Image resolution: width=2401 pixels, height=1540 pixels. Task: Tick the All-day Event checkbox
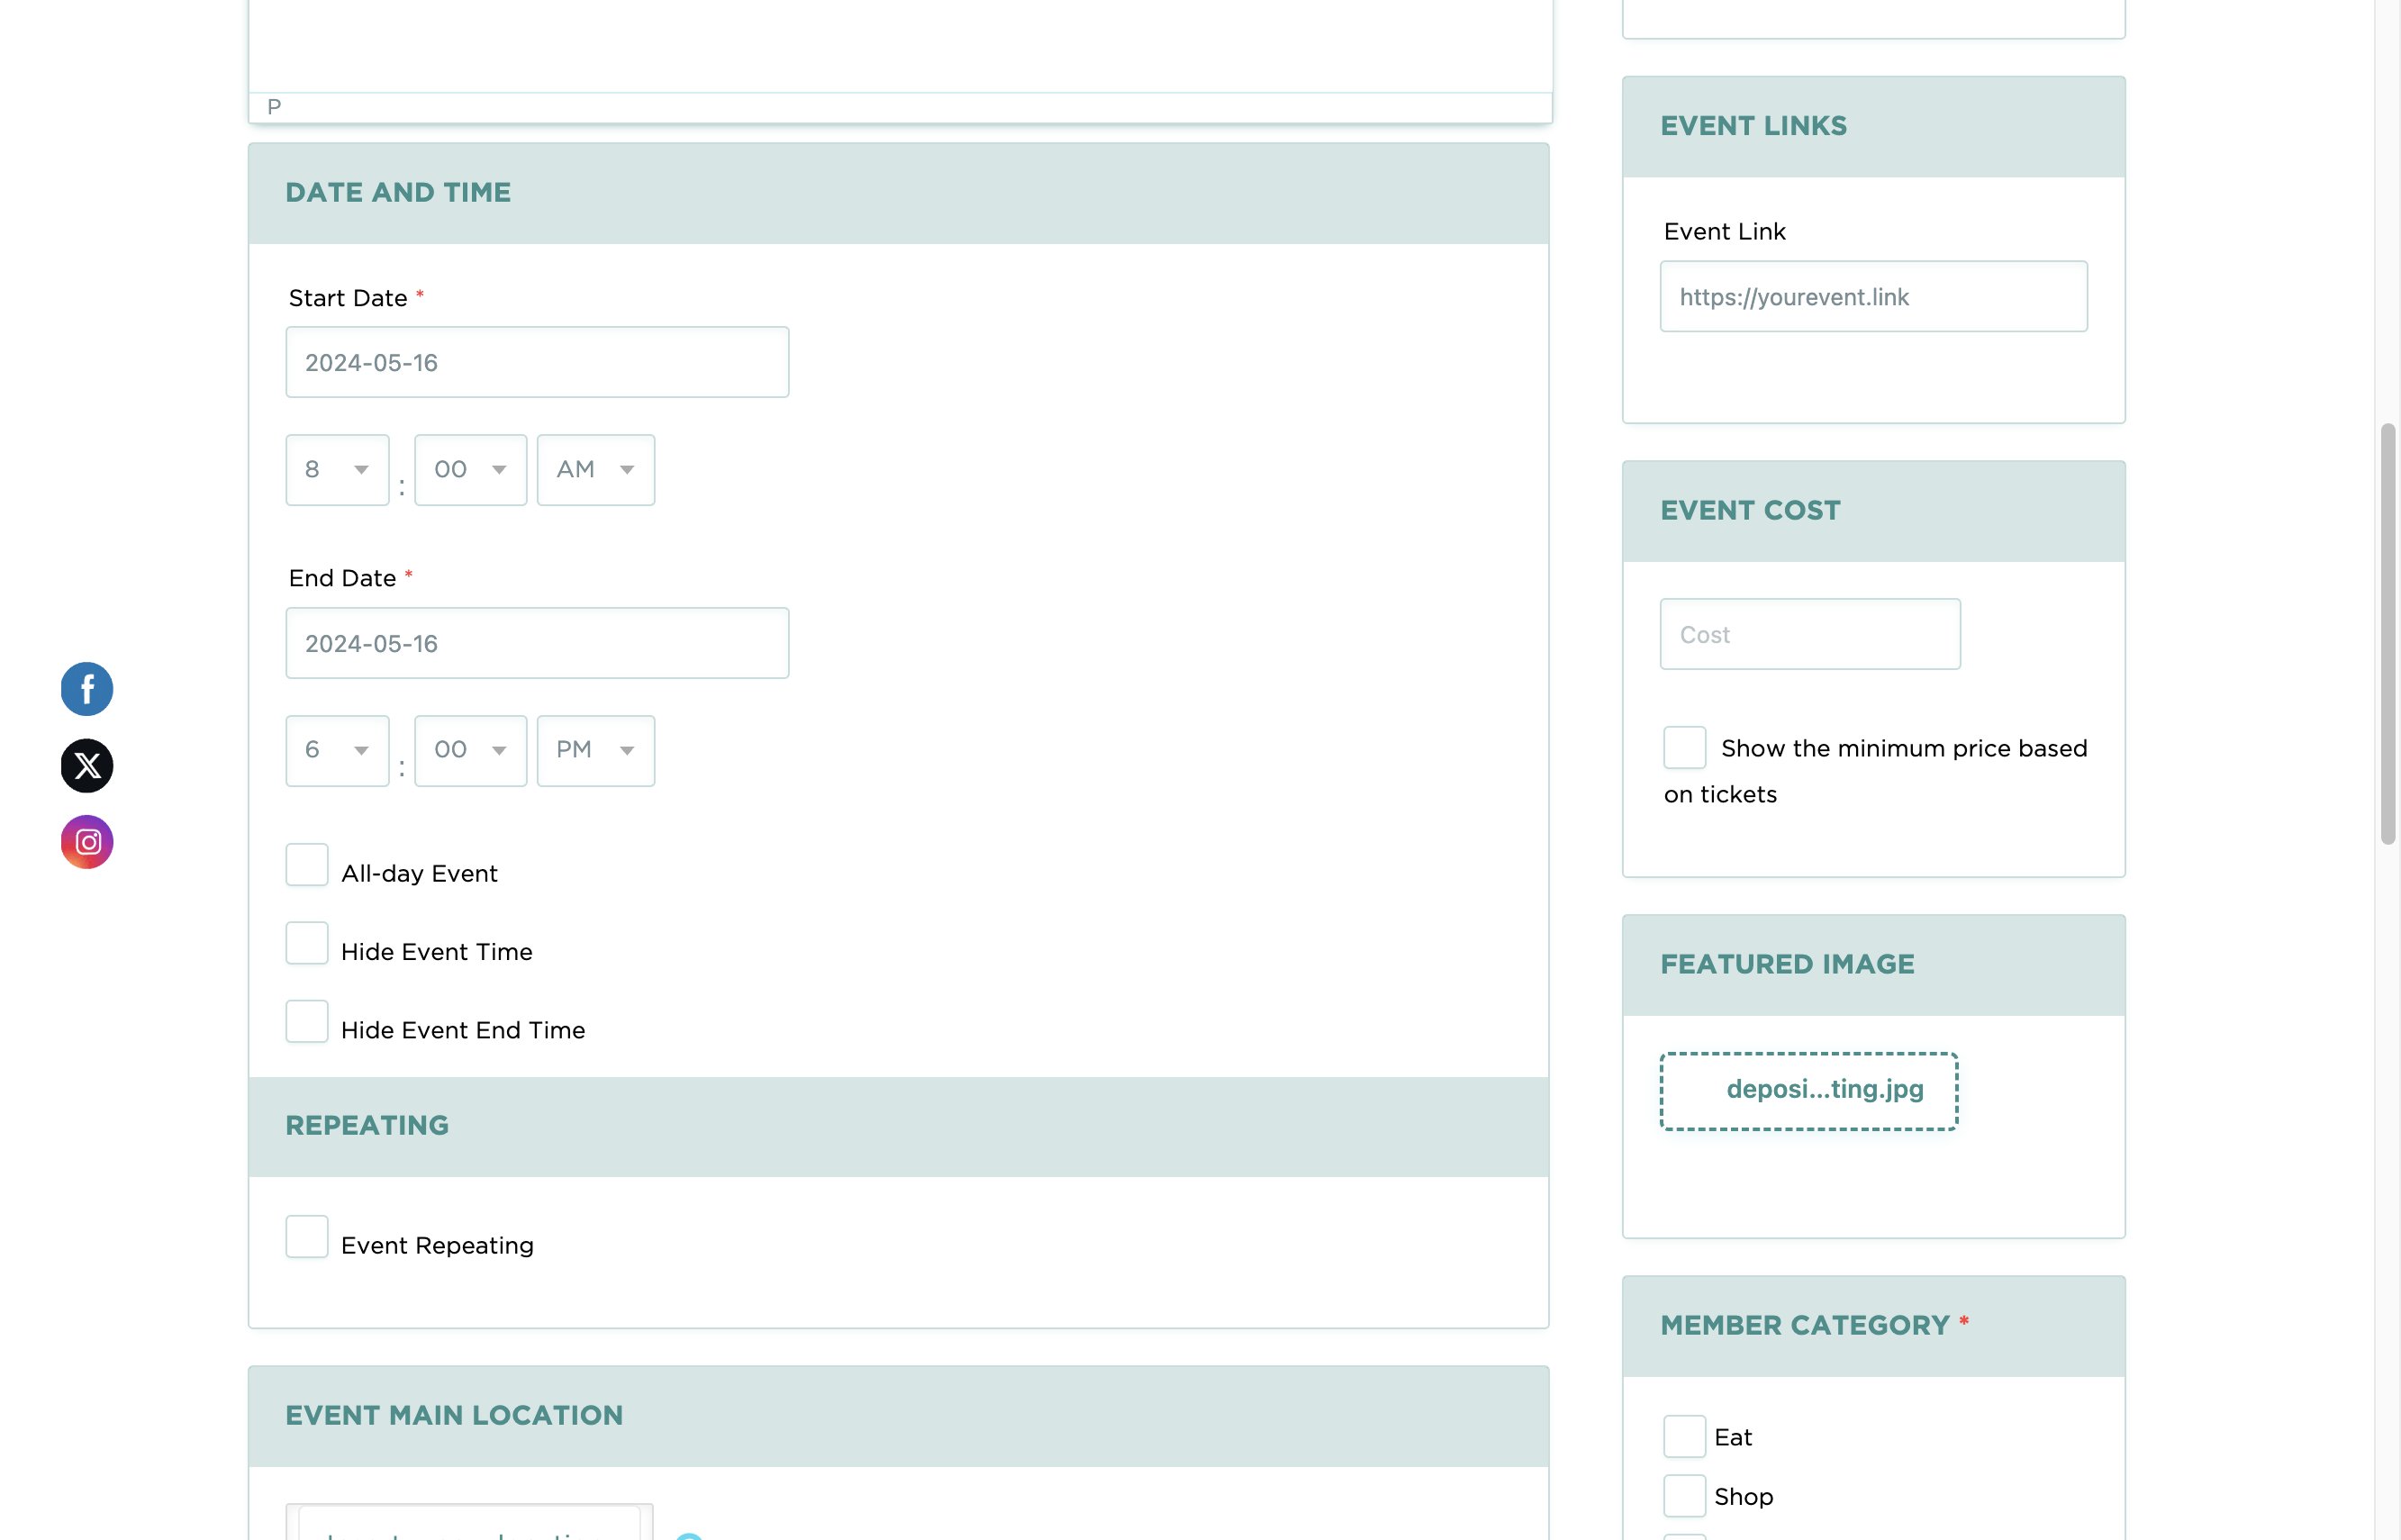[307, 865]
